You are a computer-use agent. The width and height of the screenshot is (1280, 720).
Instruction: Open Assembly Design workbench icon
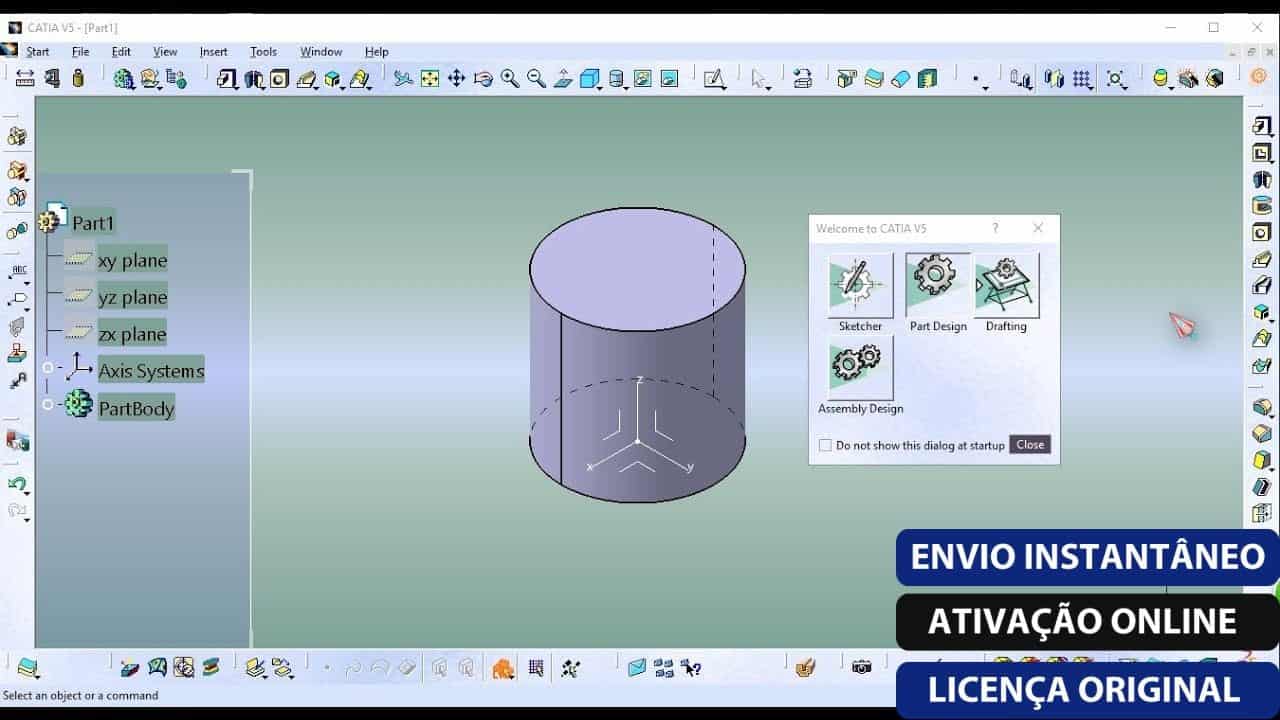pyautogui.click(x=860, y=367)
